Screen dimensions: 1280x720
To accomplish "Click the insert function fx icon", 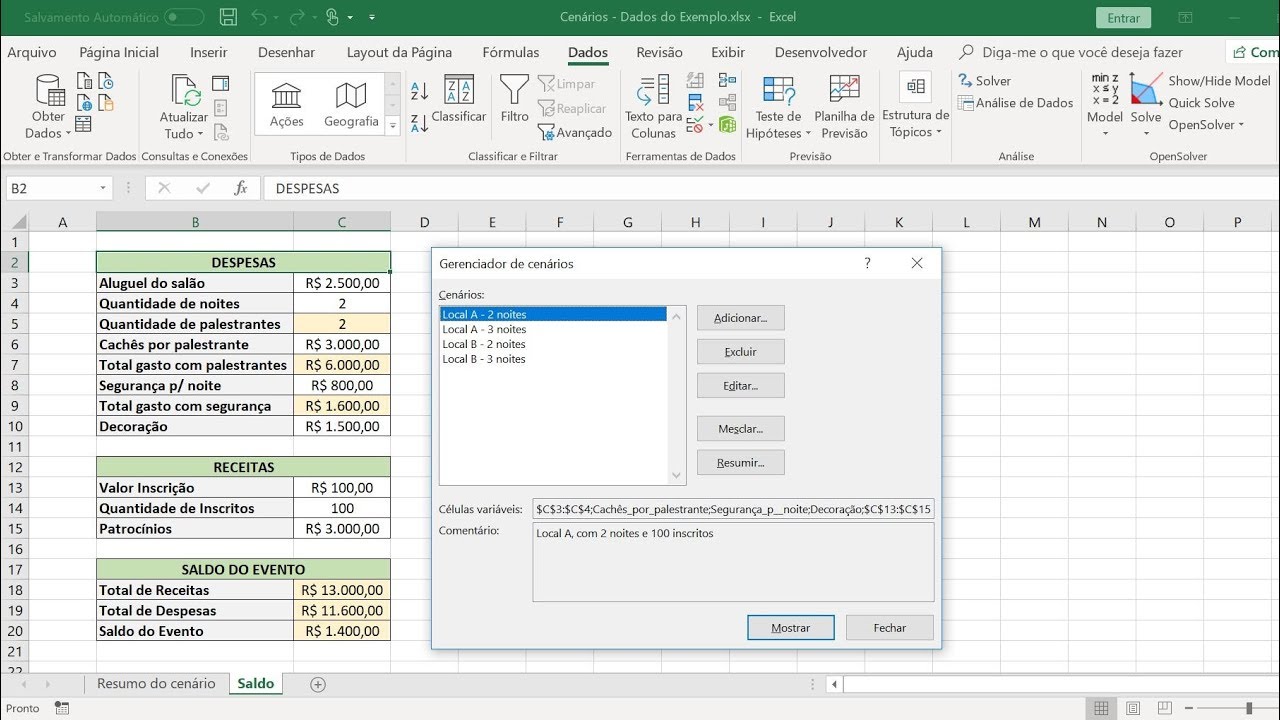I will (240, 188).
